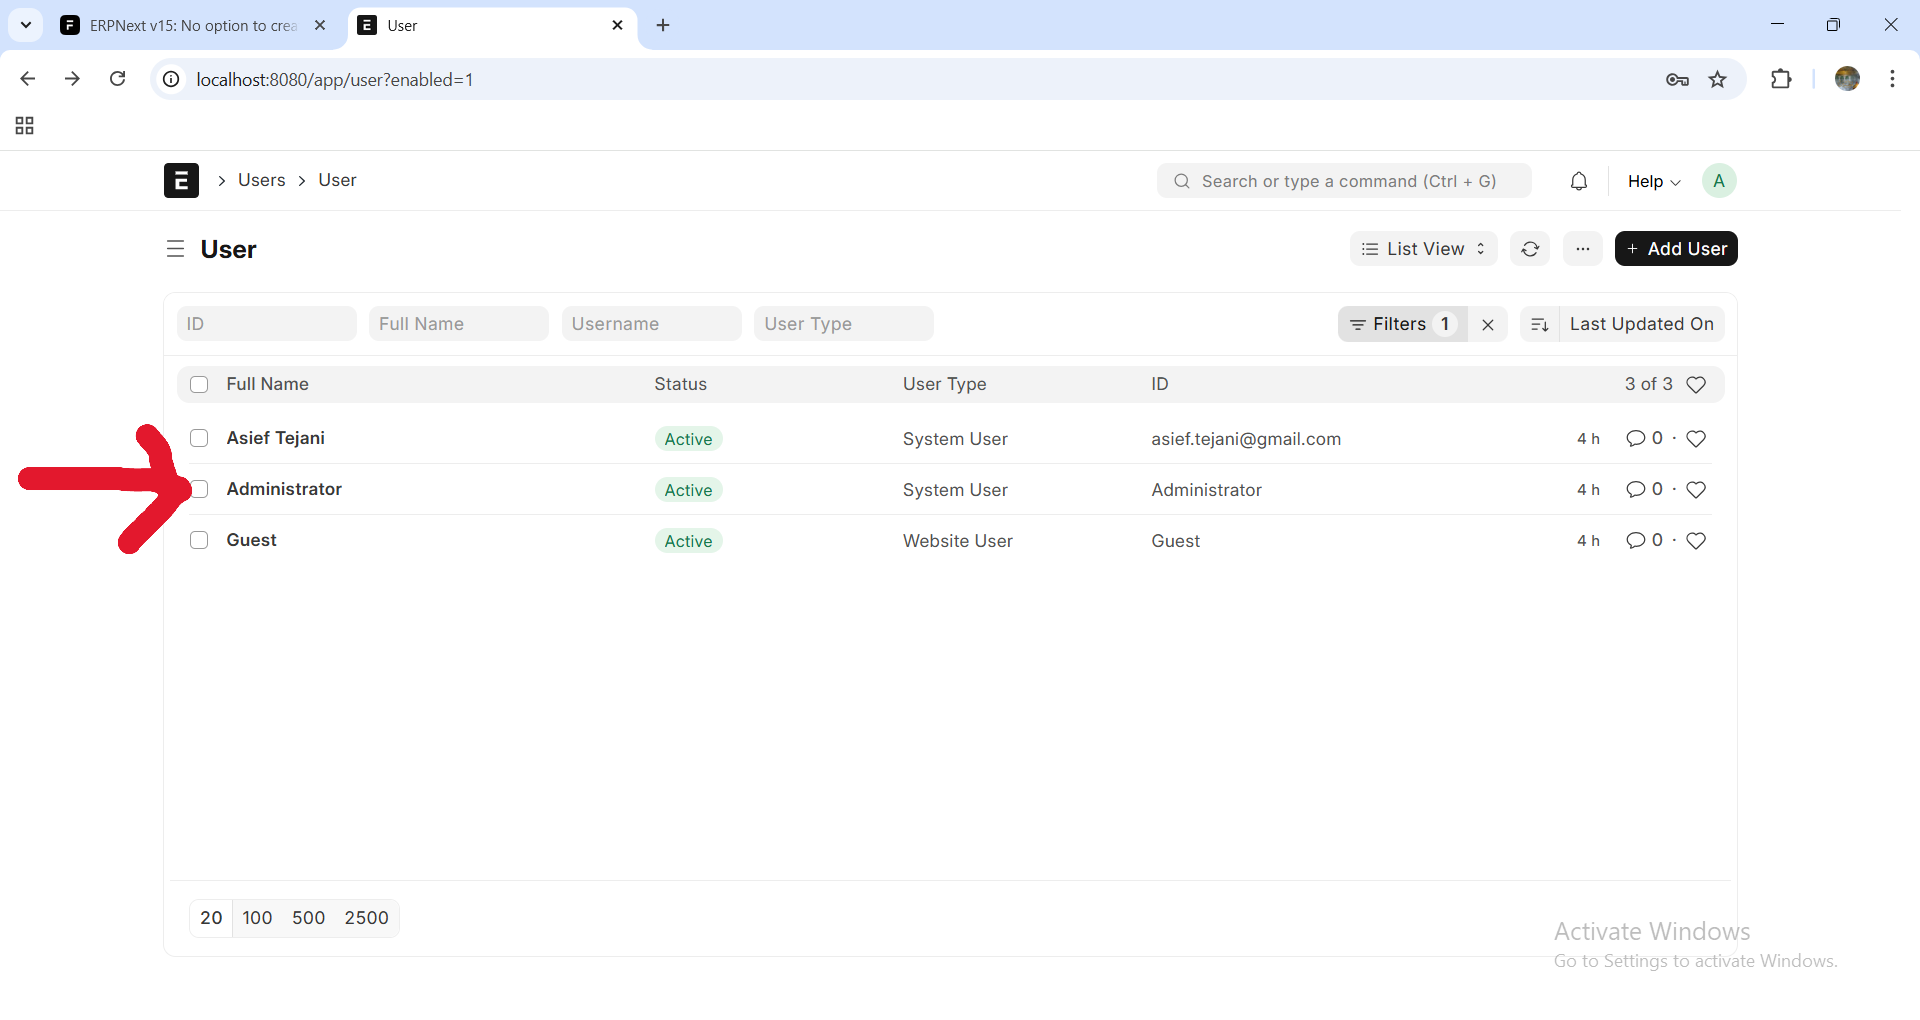Open the Last Updated On sort dropdown
This screenshot has width=1920, height=1020.
coord(1641,324)
